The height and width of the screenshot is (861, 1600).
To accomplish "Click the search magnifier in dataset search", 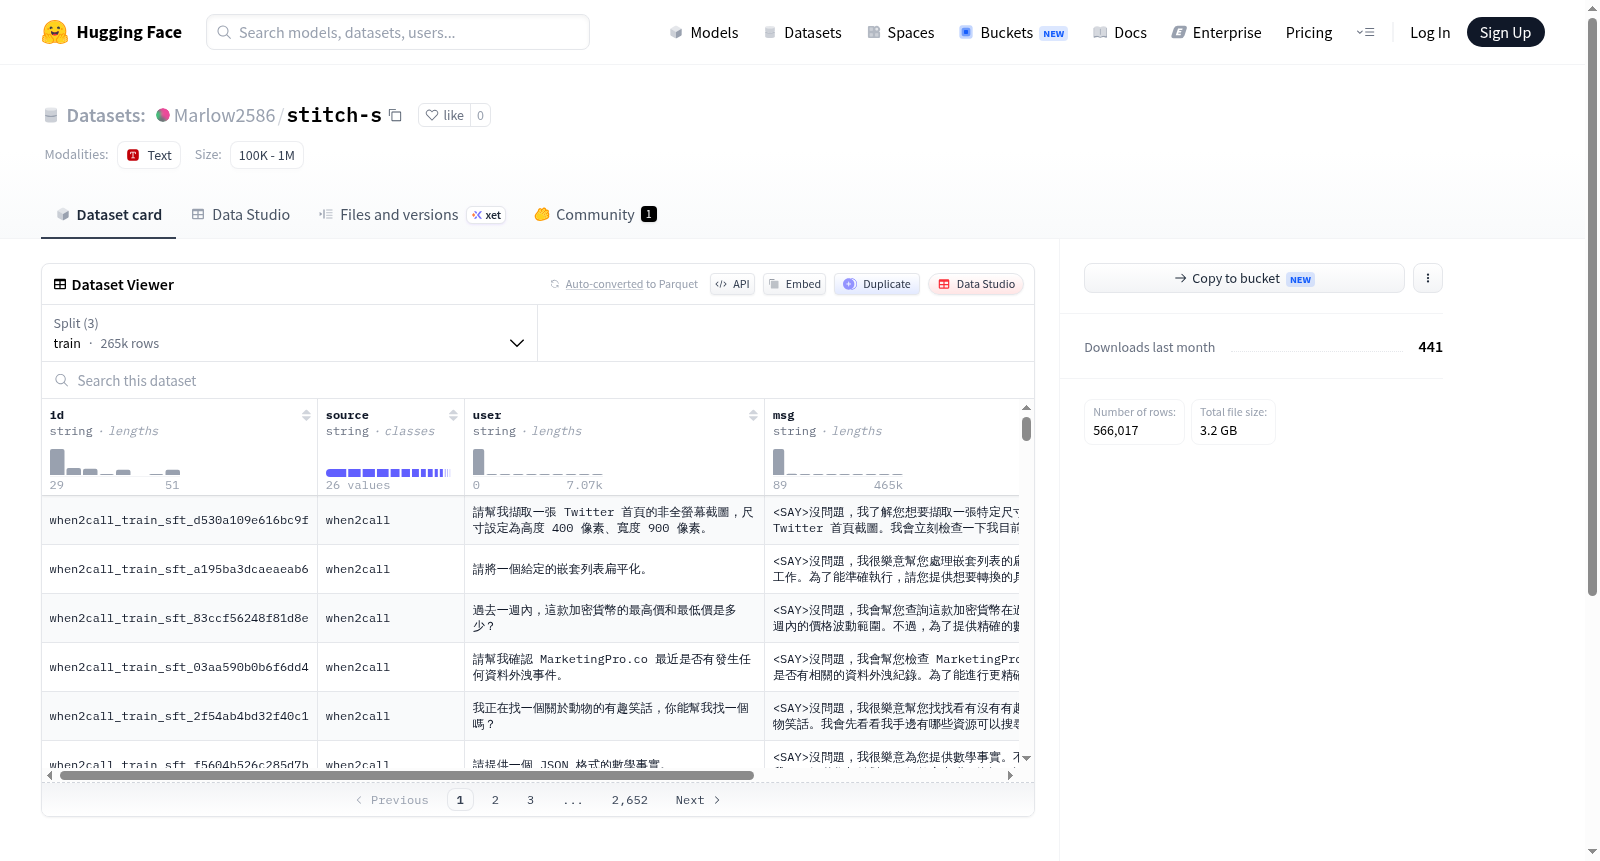I will (x=62, y=380).
